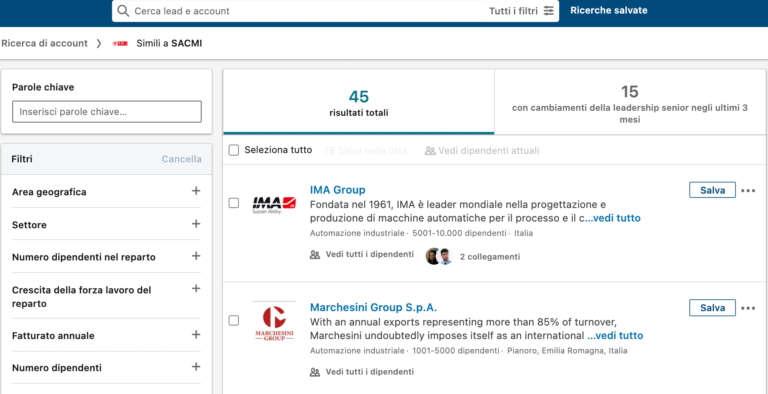Click IMA 5001-10.000 dipendenti text
This screenshot has height=394, width=768.
(459, 233)
